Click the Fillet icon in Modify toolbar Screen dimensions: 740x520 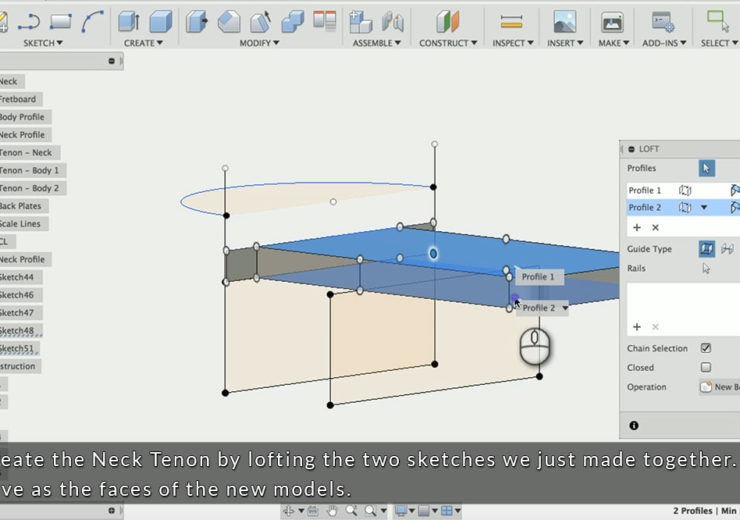(228, 21)
